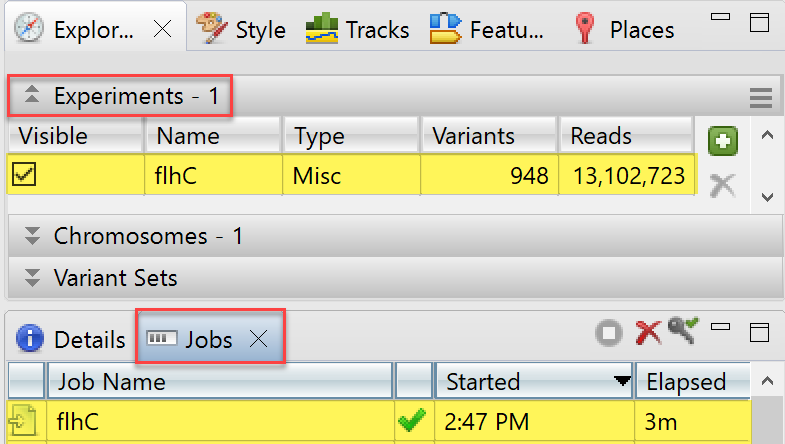785x444 pixels.
Task: Click the key with checkmark icon
Action: pos(686,330)
